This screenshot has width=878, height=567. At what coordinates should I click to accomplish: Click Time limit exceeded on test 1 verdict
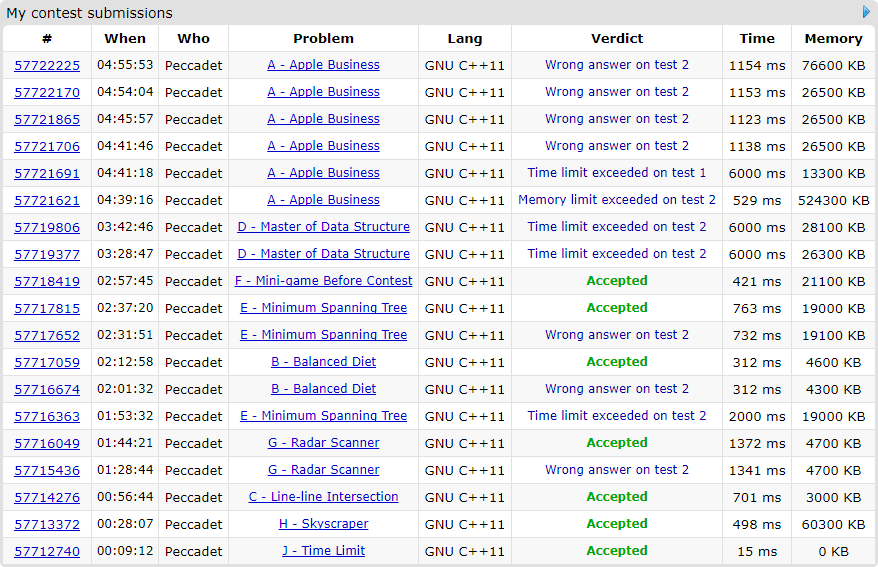click(616, 173)
